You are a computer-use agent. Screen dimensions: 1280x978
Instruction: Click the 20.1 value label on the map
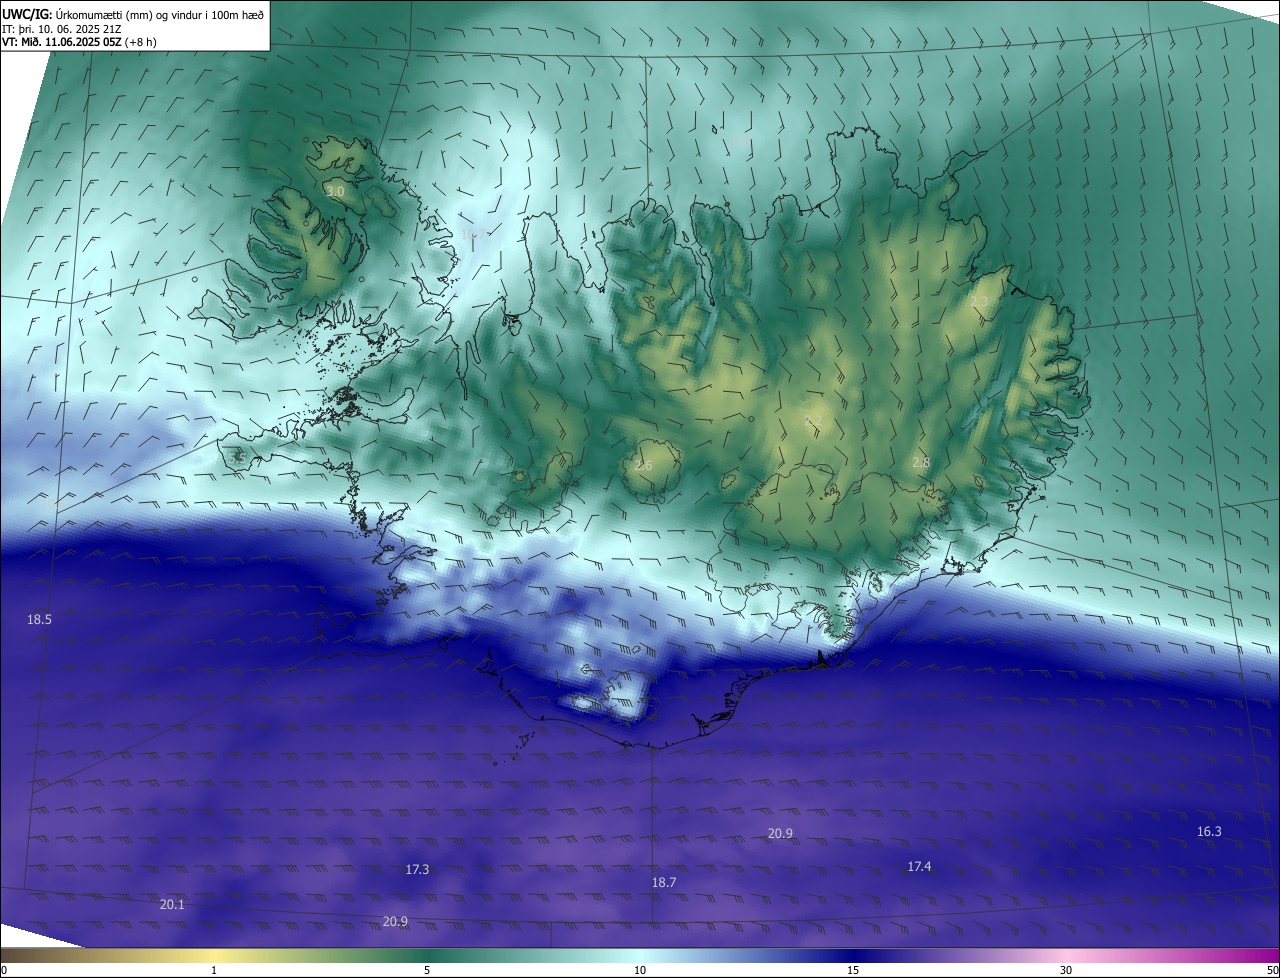click(172, 904)
